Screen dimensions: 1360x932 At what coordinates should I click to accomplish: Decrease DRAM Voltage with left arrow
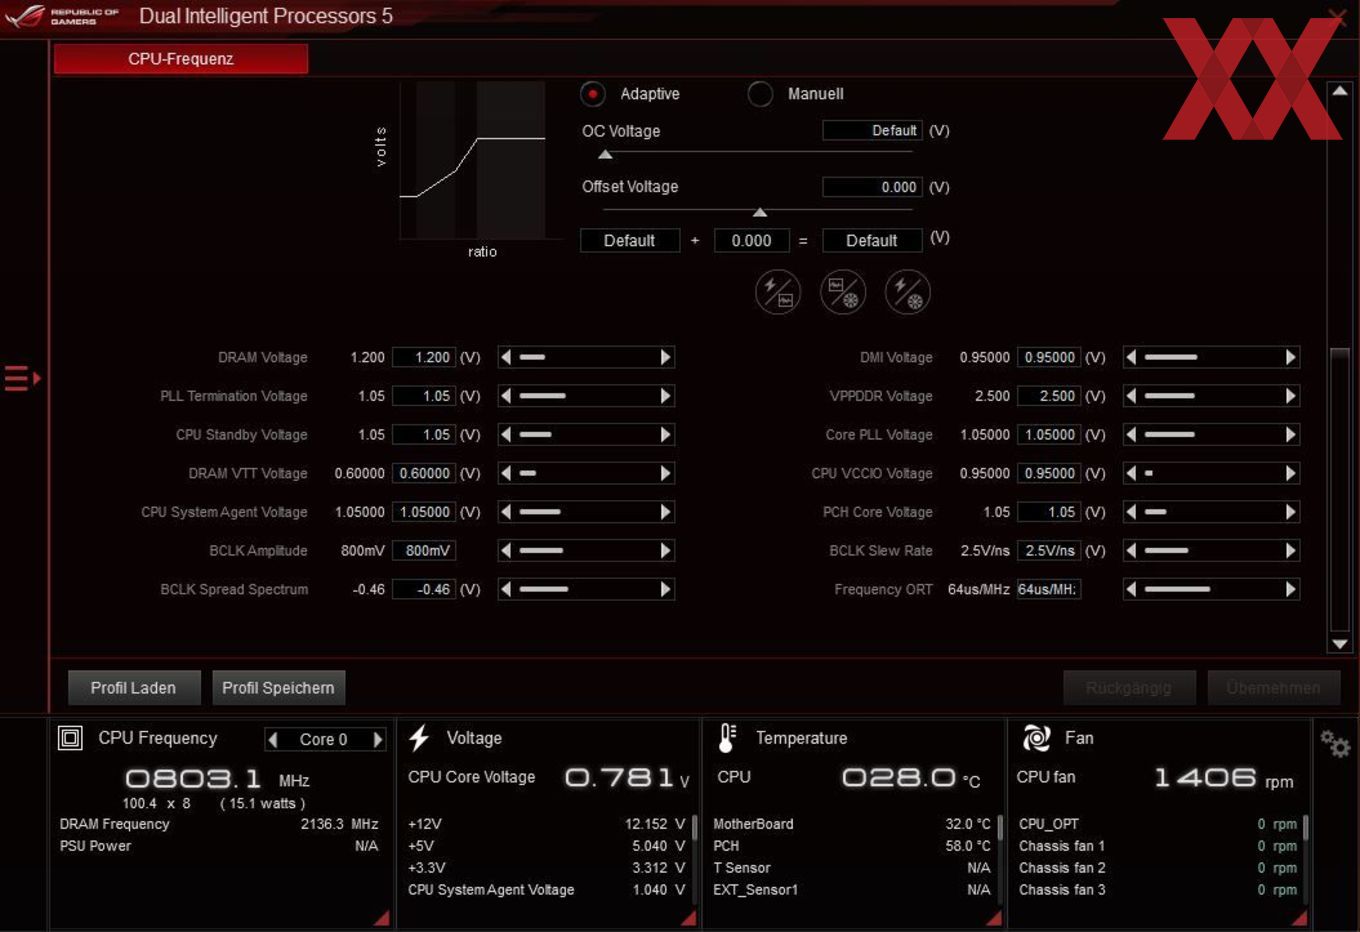(x=506, y=357)
